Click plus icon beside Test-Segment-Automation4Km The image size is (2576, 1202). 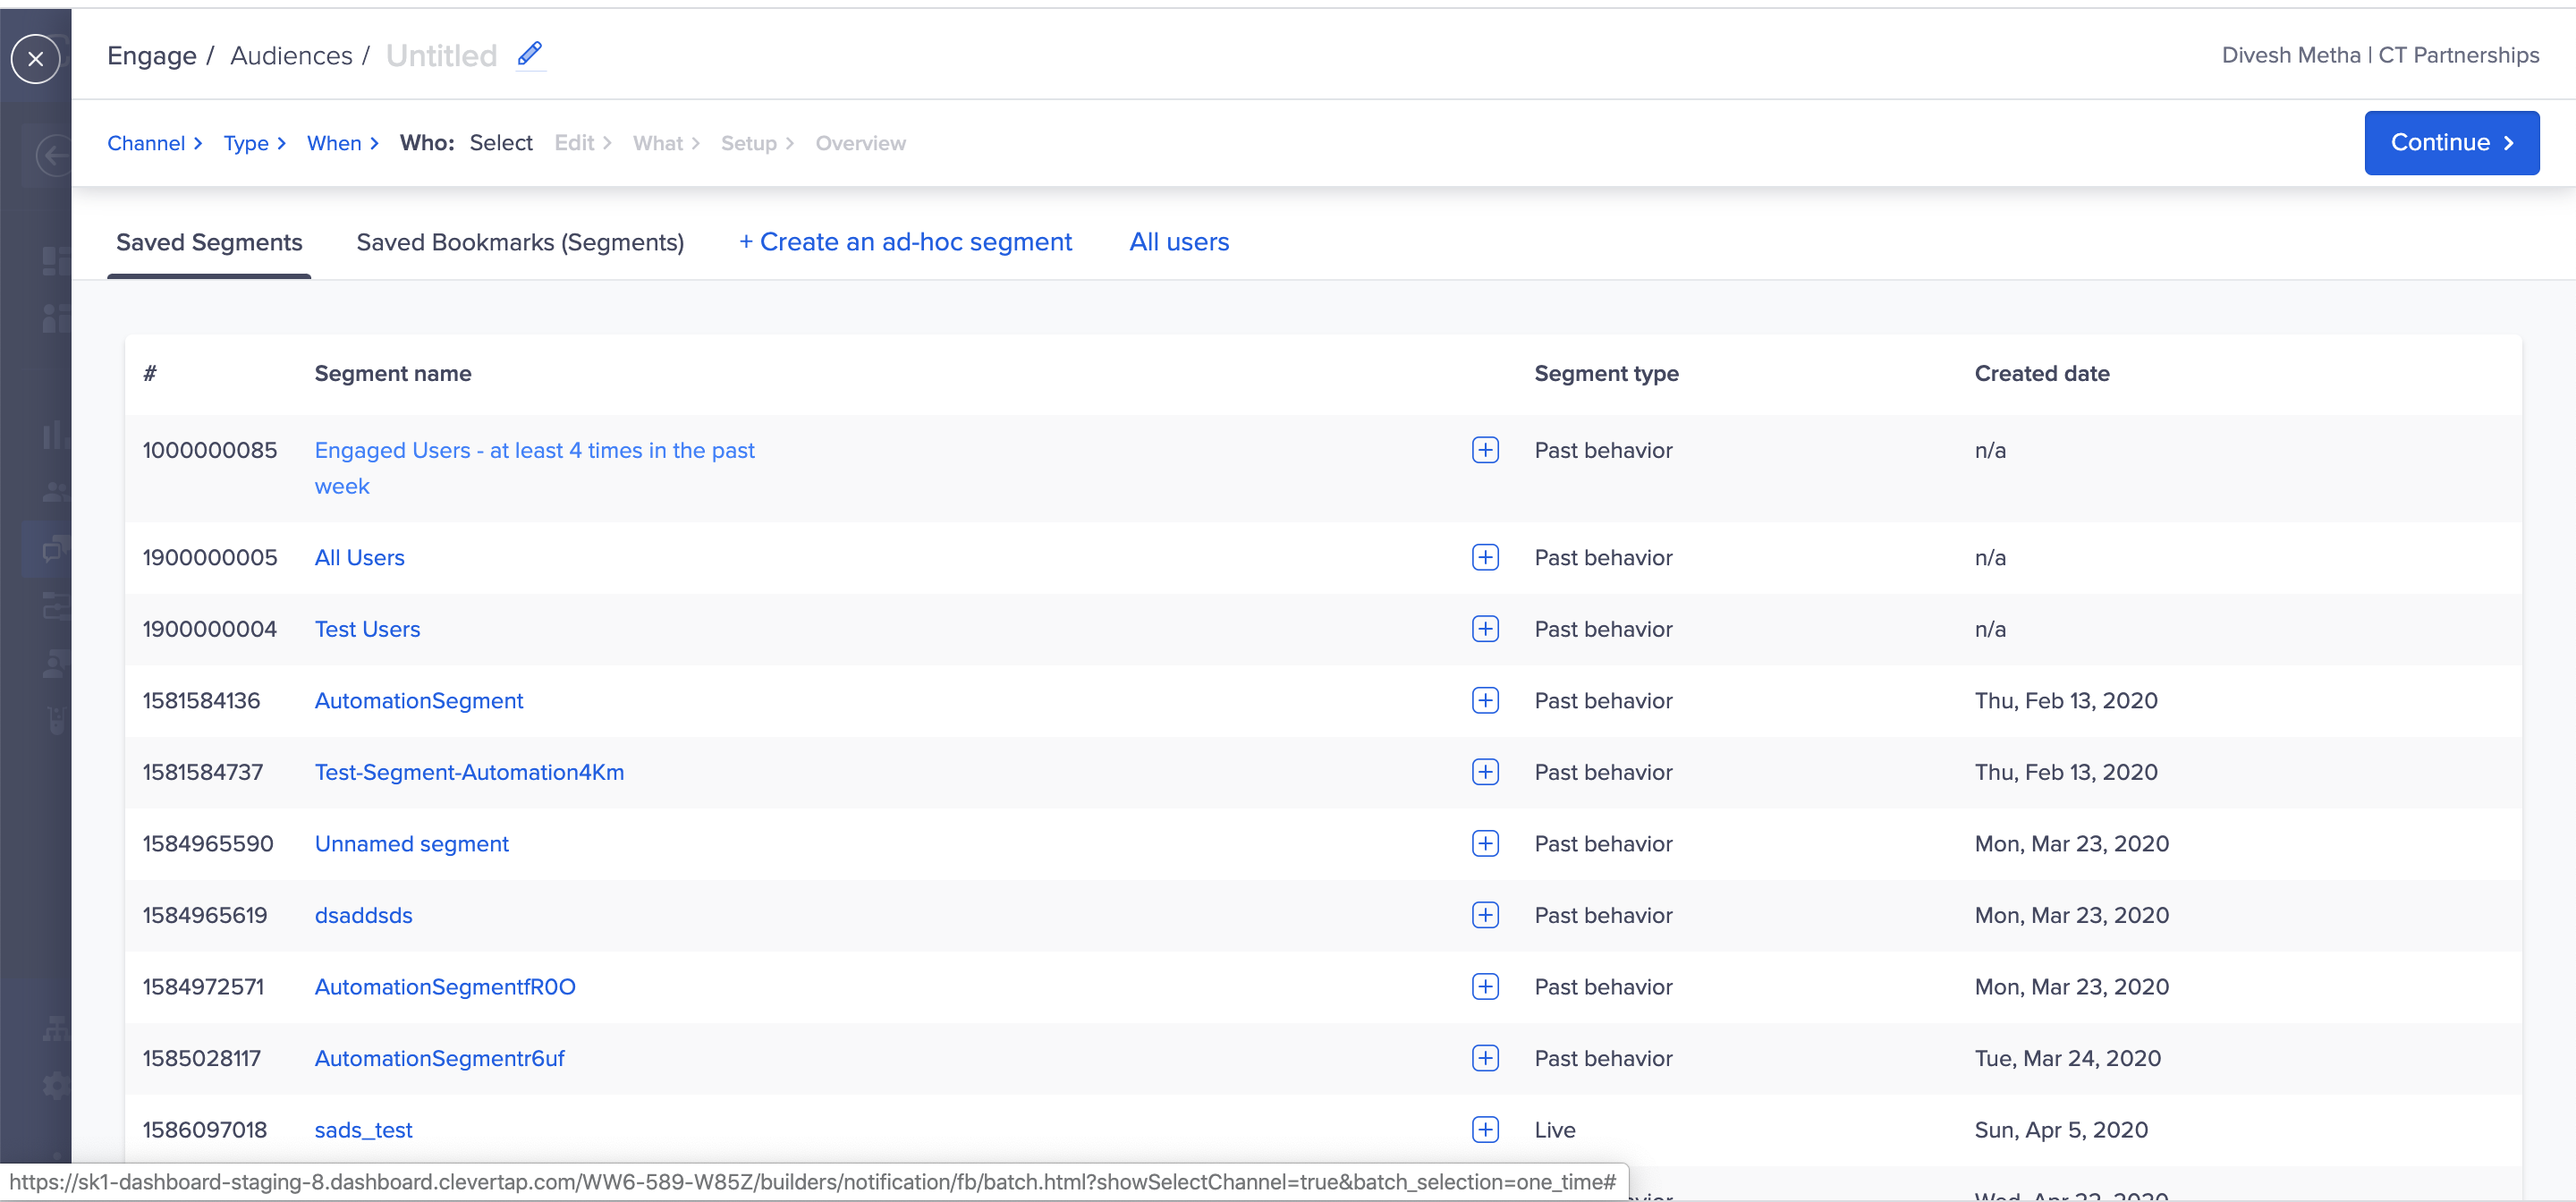click(1485, 772)
